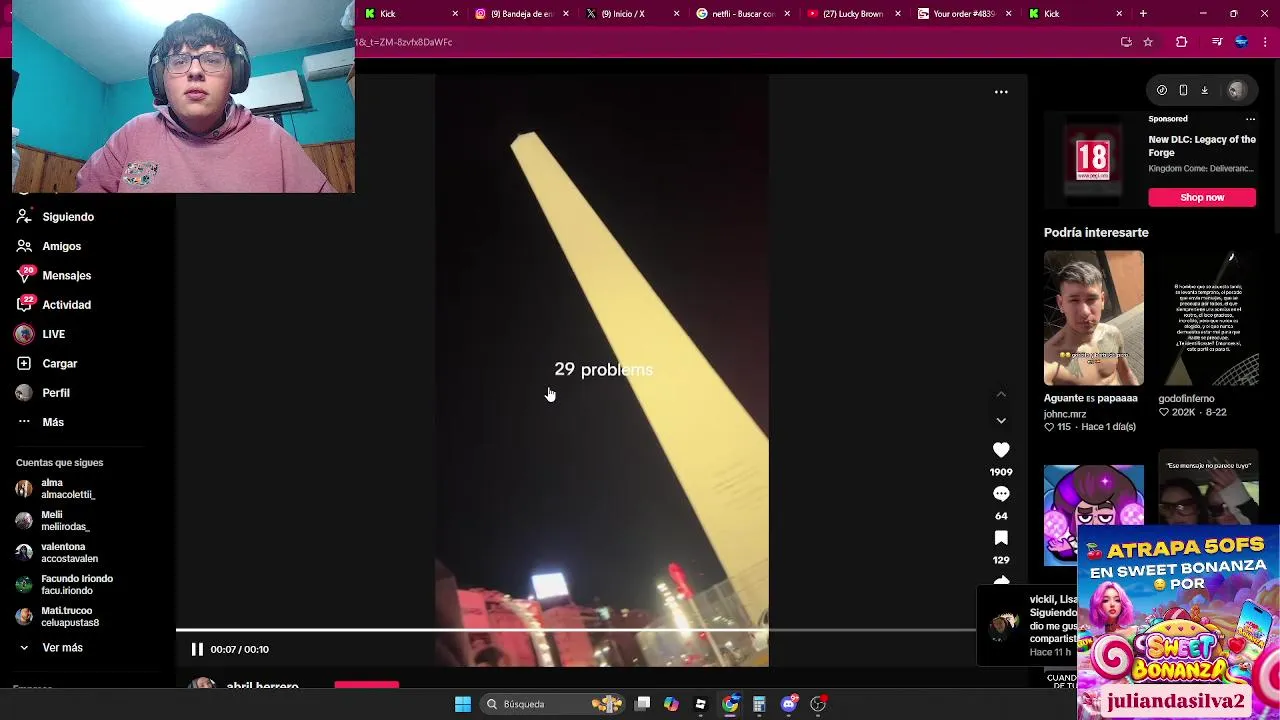Open profile avatar in top pill

1237,90
